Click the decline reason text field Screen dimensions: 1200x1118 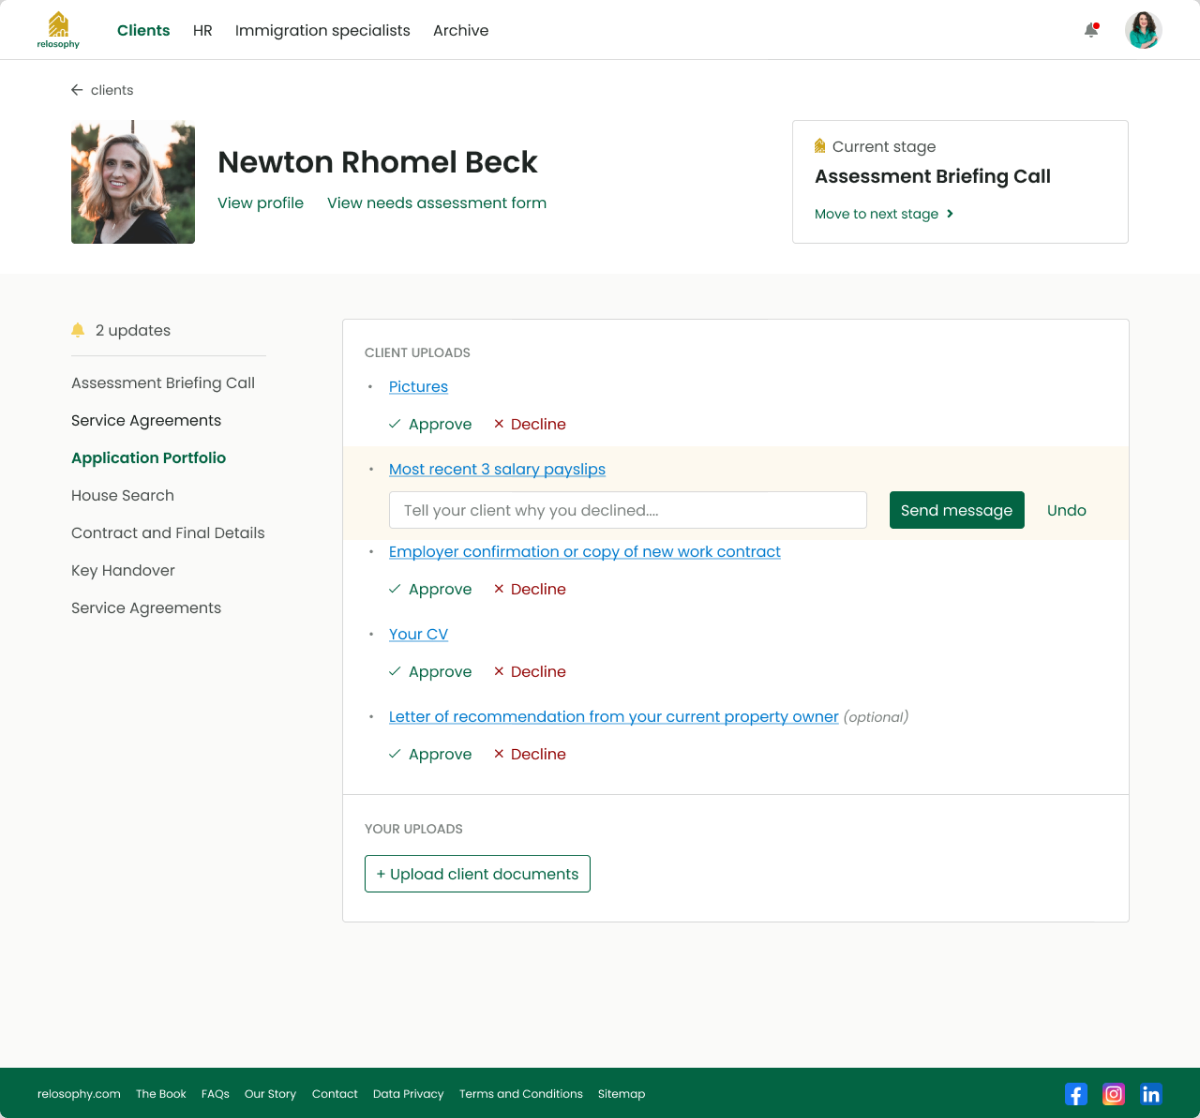(x=628, y=510)
